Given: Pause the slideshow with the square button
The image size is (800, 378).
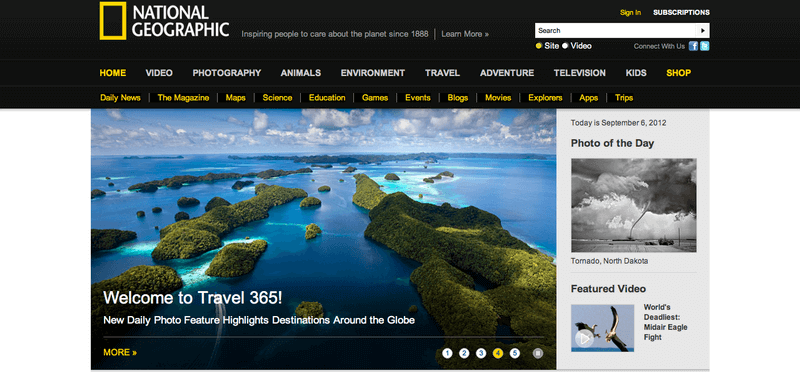Looking at the screenshot, I should [538, 353].
